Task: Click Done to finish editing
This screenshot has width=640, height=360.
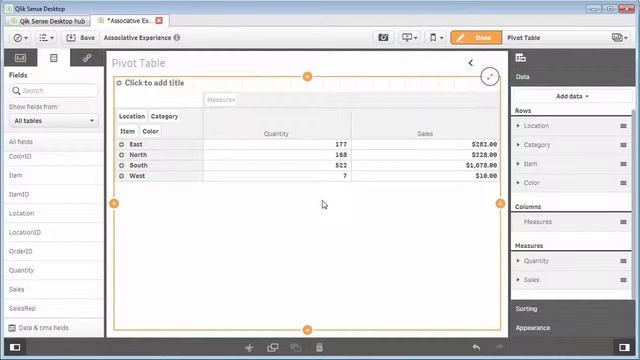Action: click(x=476, y=38)
